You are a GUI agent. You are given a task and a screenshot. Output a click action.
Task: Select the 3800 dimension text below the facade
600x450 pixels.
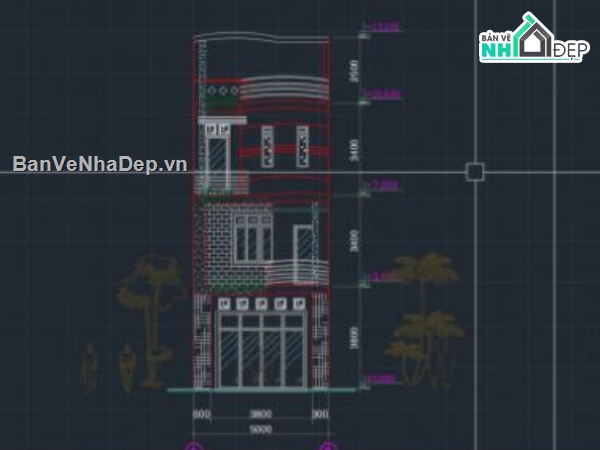coord(261,414)
